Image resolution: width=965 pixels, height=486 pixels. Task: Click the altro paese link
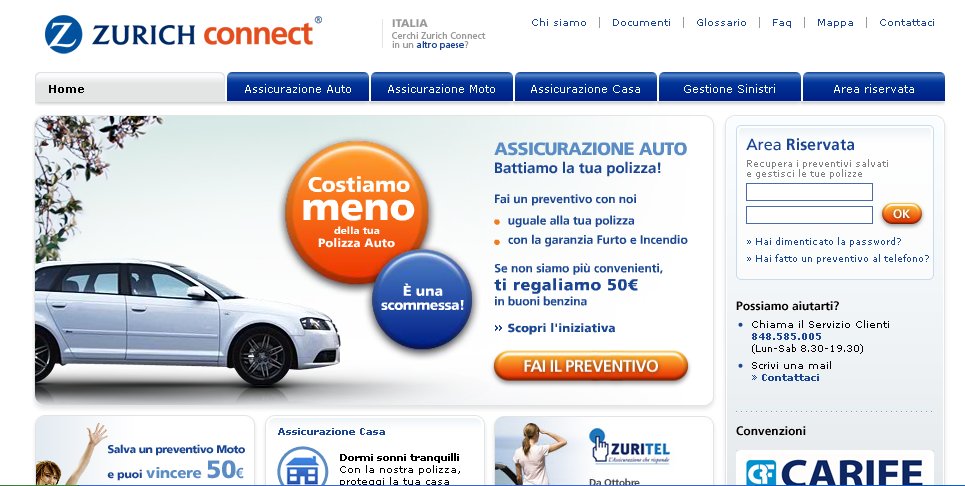pos(441,45)
